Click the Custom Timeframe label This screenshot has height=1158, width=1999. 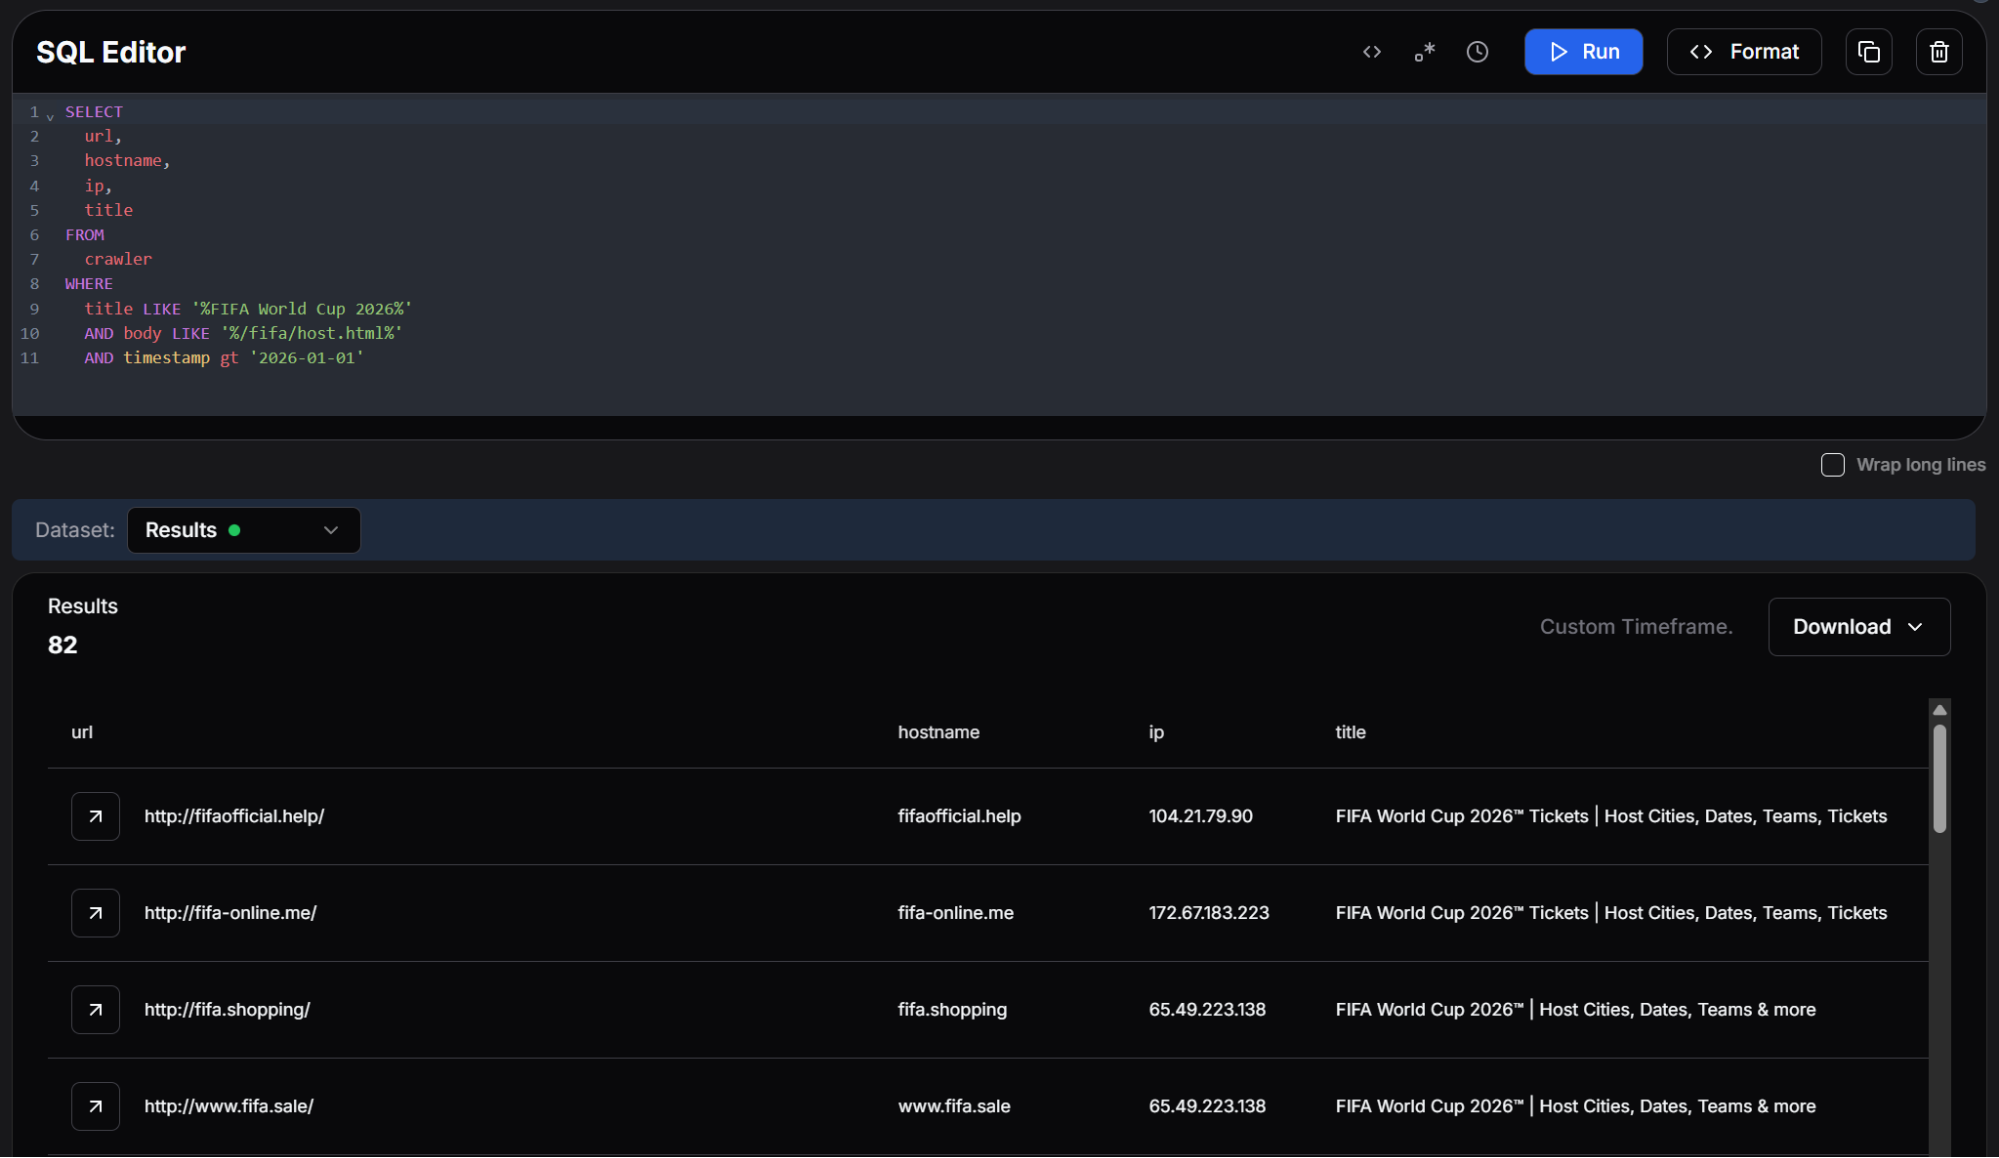coord(1636,627)
